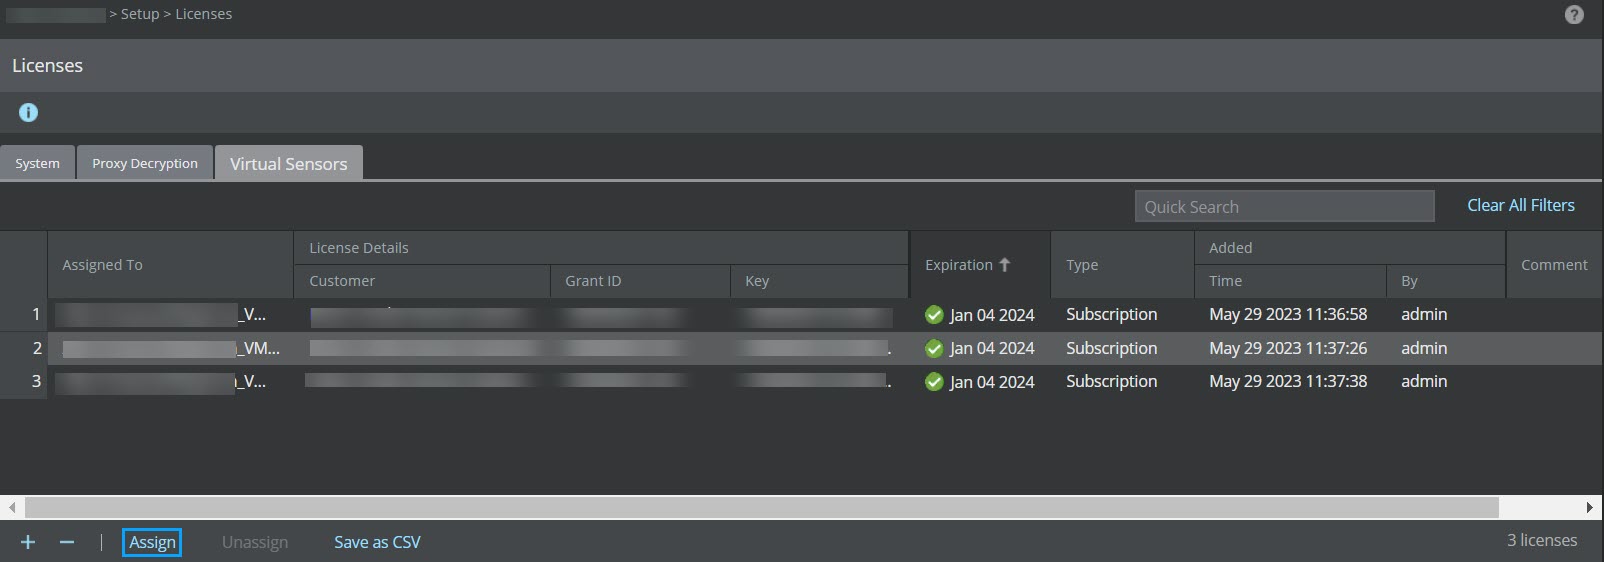Remove license with the minus icon
The height and width of the screenshot is (562, 1604).
pyautogui.click(x=67, y=542)
